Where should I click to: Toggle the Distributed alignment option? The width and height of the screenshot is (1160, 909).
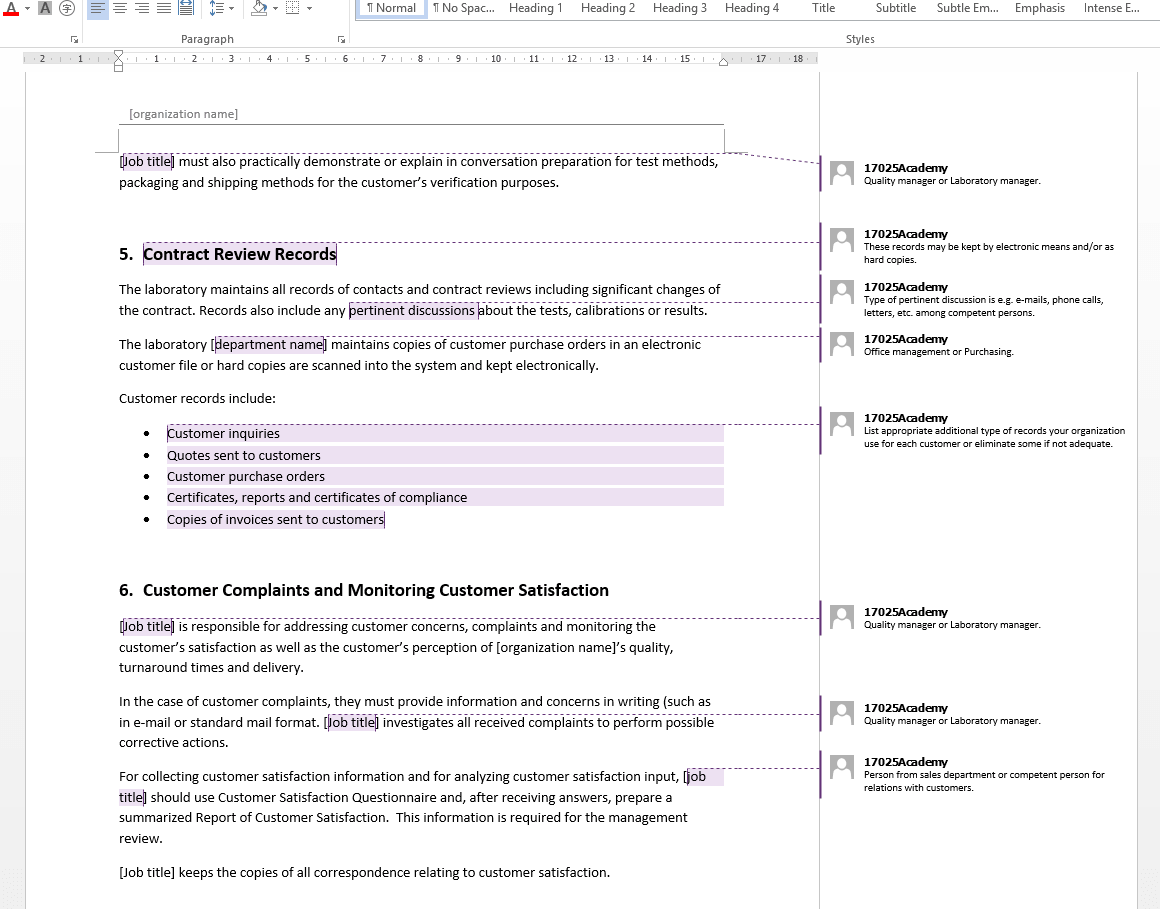coord(185,9)
